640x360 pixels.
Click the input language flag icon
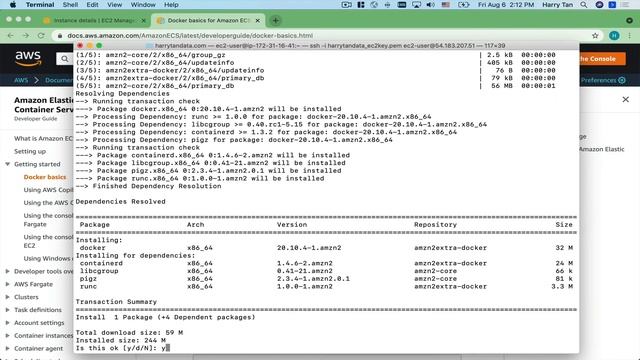pos(446,5)
